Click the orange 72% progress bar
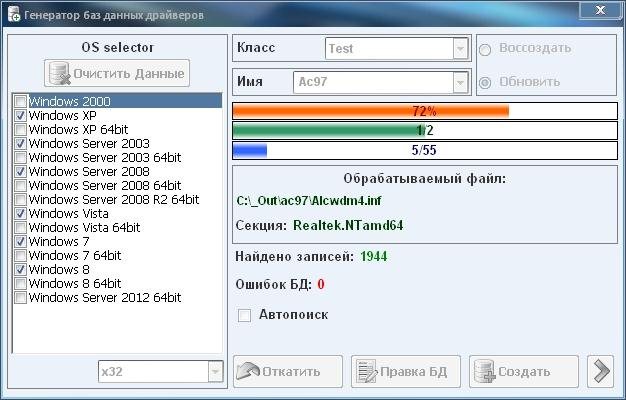The width and height of the screenshot is (626, 400). (x=424, y=110)
